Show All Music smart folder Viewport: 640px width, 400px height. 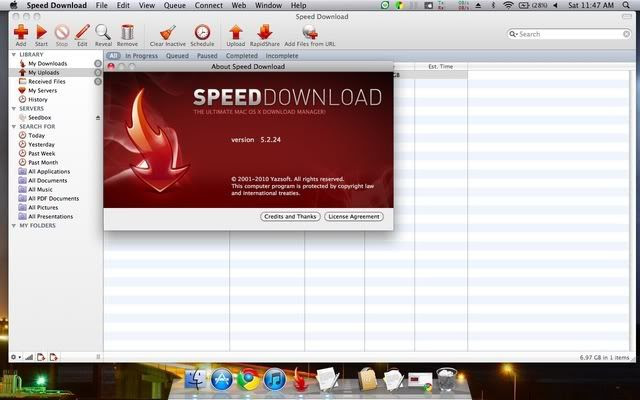pos(40,189)
